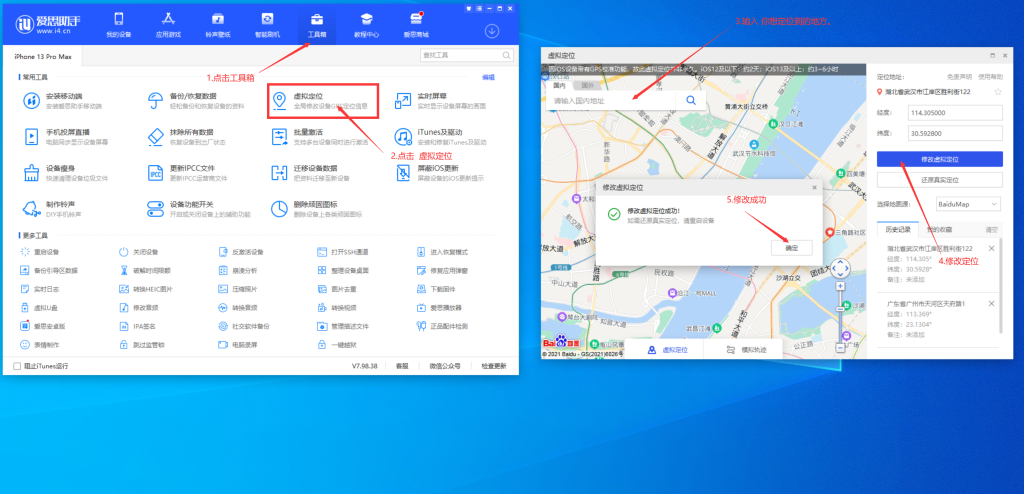Screen dimensions: 1024x494
Task: Click 转换HEIC图片 tool
Action: click(x=146, y=288)
